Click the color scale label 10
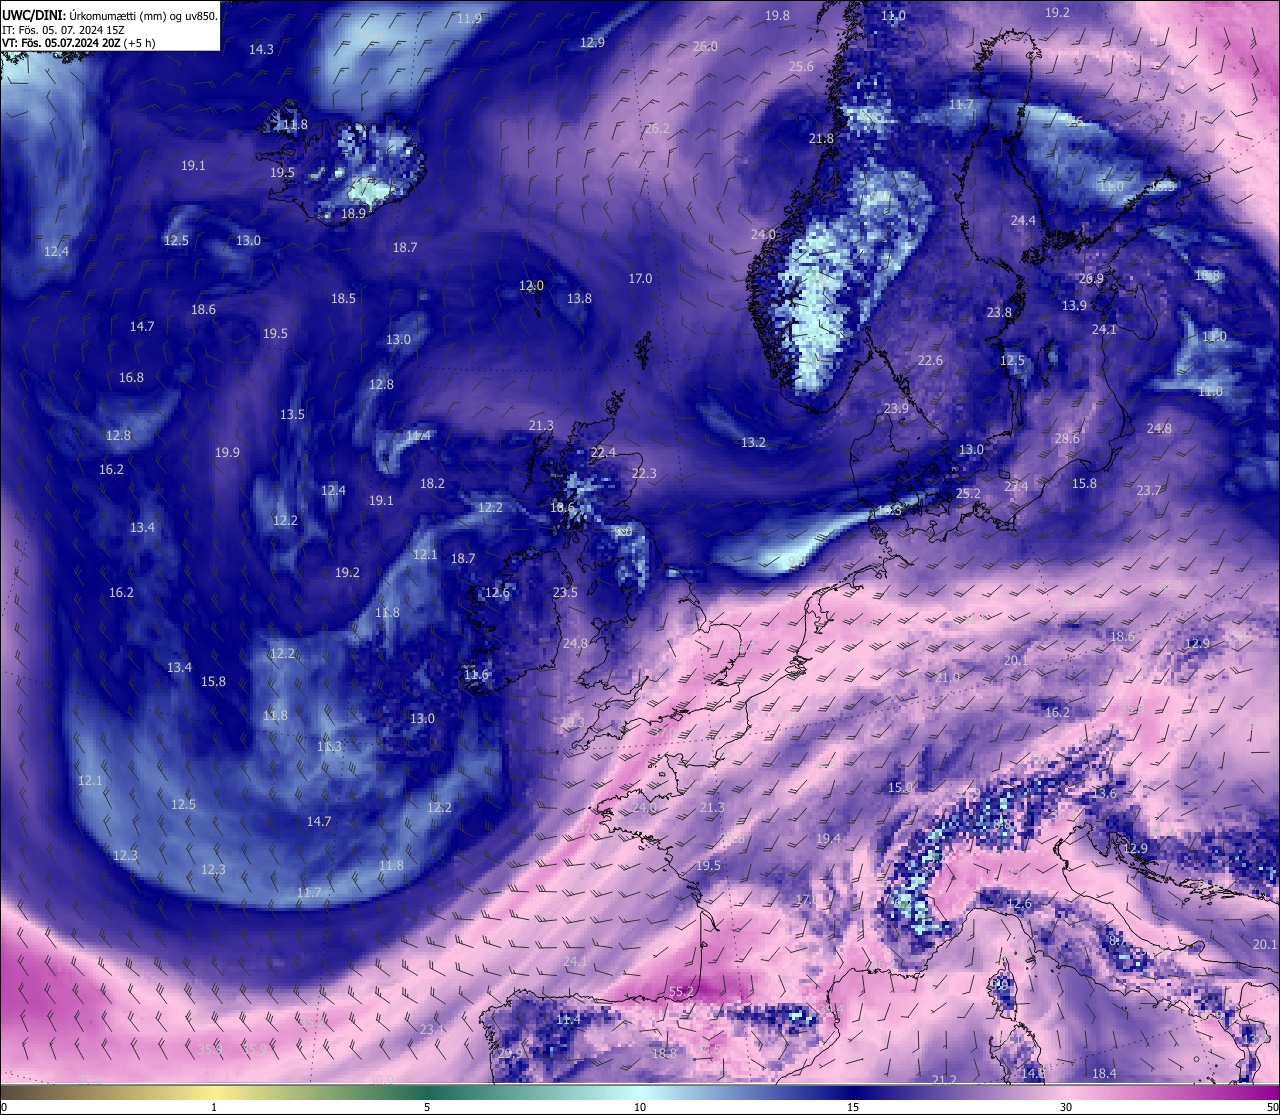 640,1107
